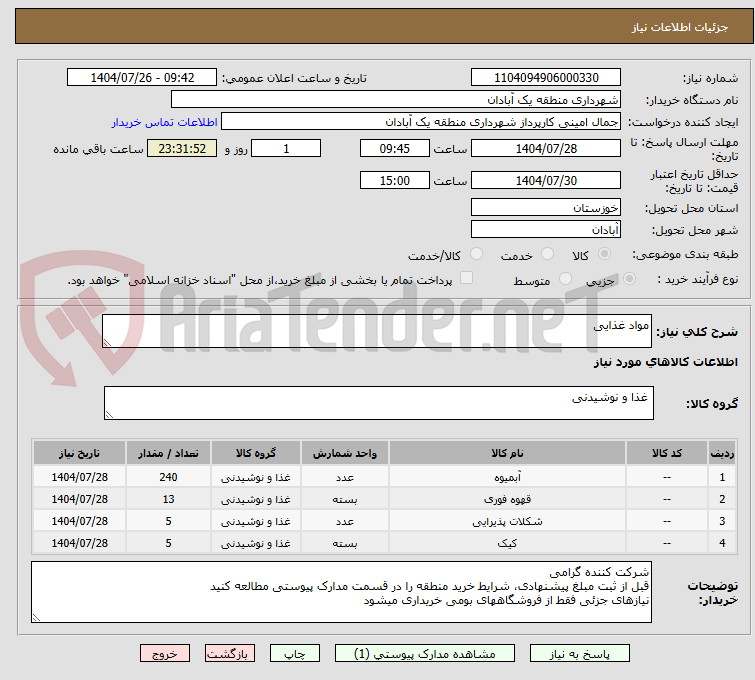
Task: Click the goods group box غذا و نوشیدنی
Action: click(378, 403)
